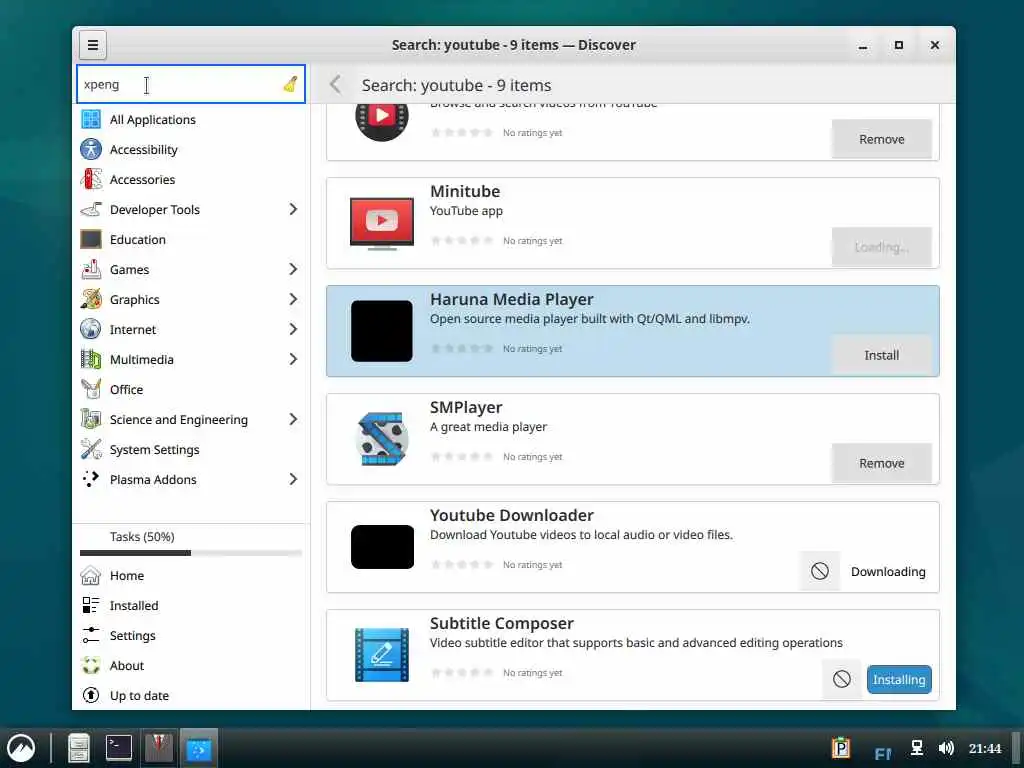1024x768 pixels.
Task: Click the Graphics palette icon
Action: (x=91, y=300)
